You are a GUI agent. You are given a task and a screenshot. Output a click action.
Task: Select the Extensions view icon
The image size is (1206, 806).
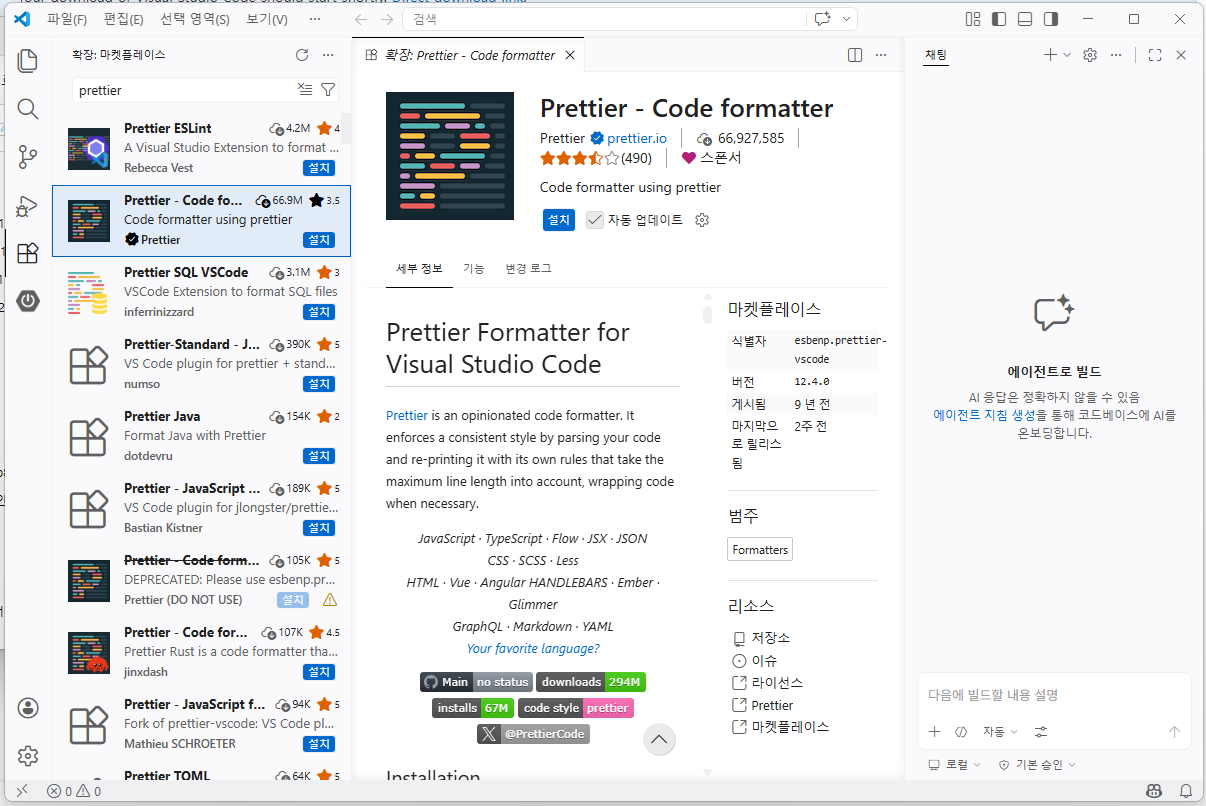coord(28,253)
